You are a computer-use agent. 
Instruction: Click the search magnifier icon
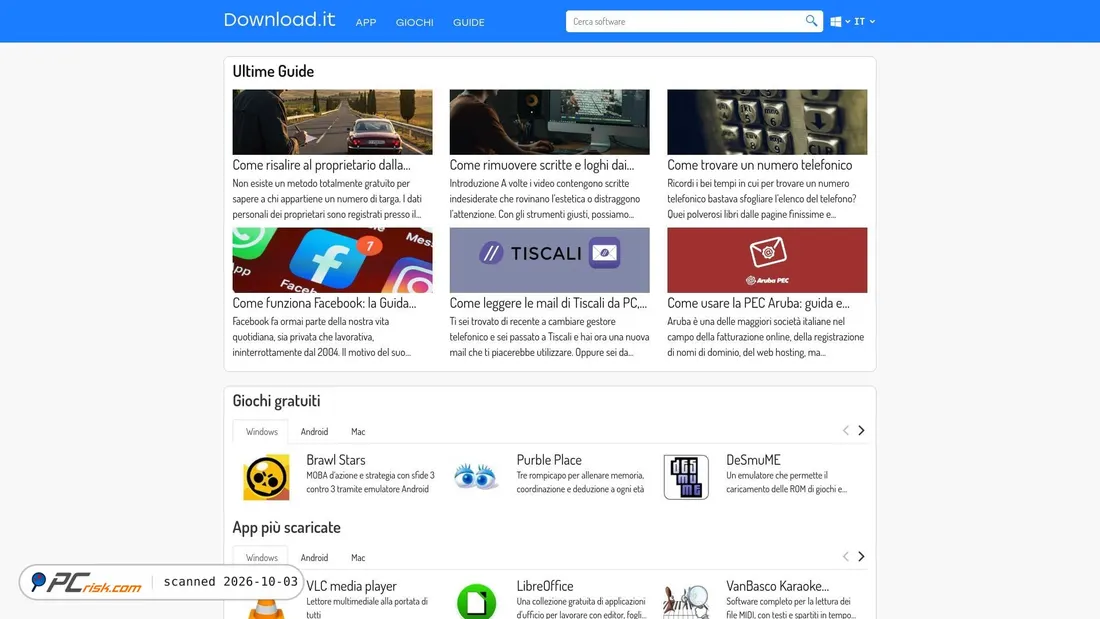(811, 21)
